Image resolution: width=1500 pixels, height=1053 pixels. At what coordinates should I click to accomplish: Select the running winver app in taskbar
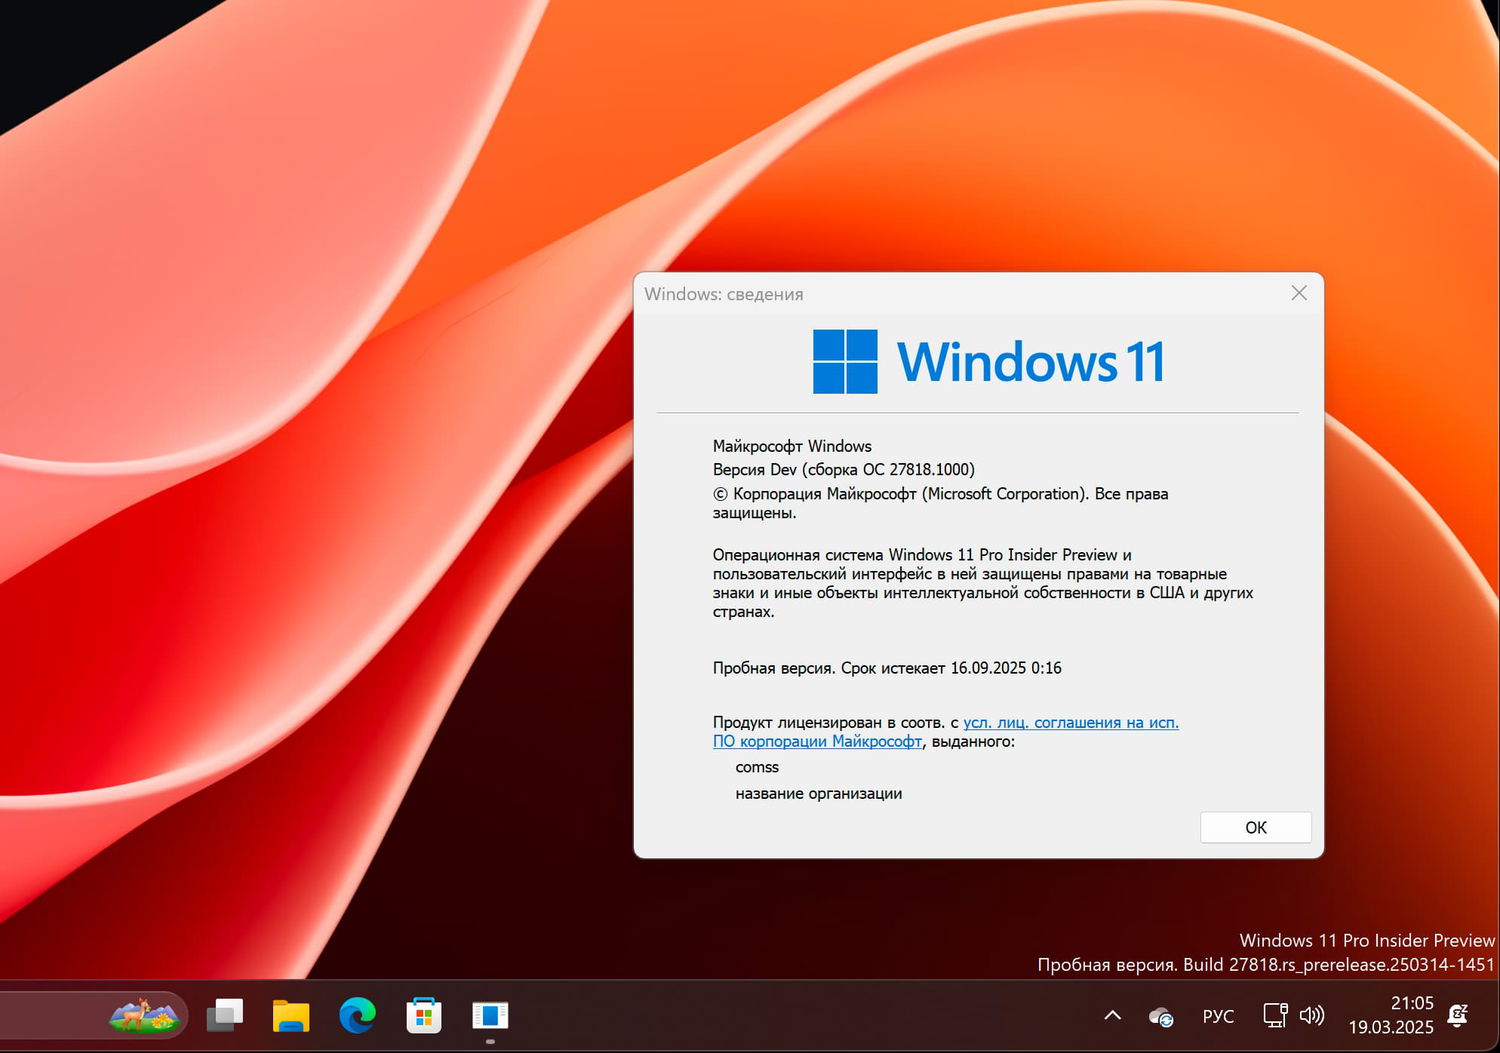coord(490,1015)
